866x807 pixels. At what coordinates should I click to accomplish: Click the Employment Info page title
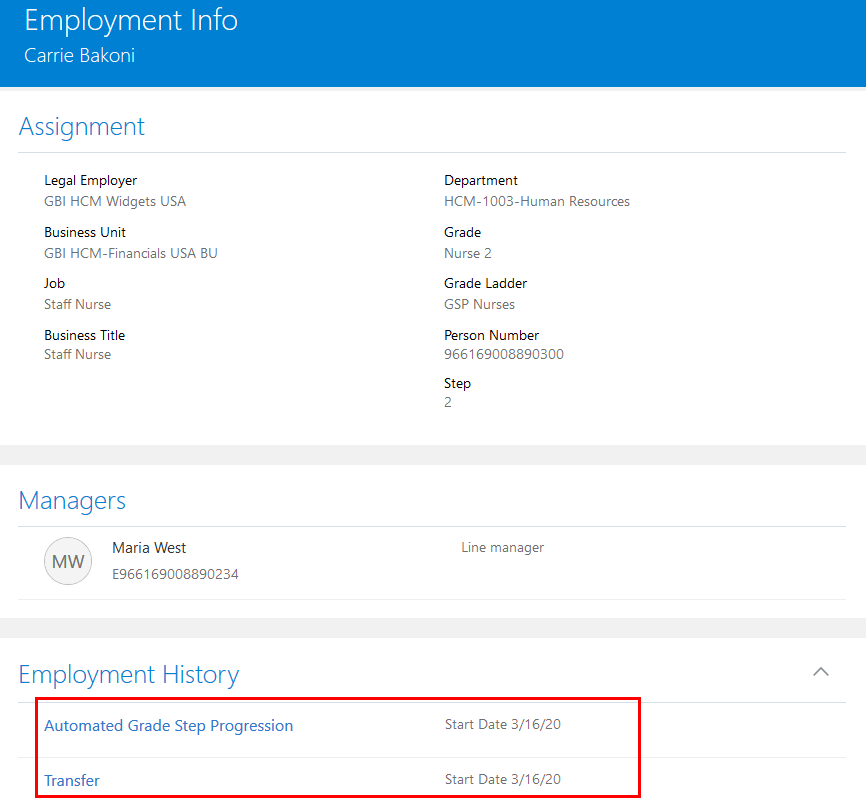(131, 20)
